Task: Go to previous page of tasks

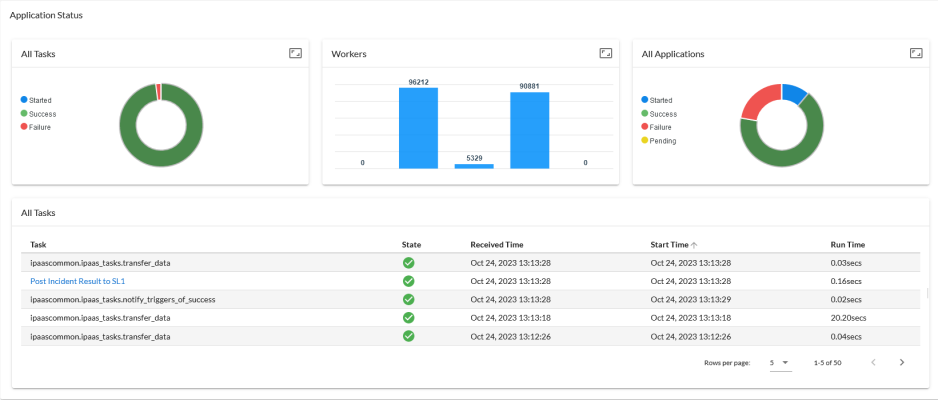Action: [x=871, y=362]
